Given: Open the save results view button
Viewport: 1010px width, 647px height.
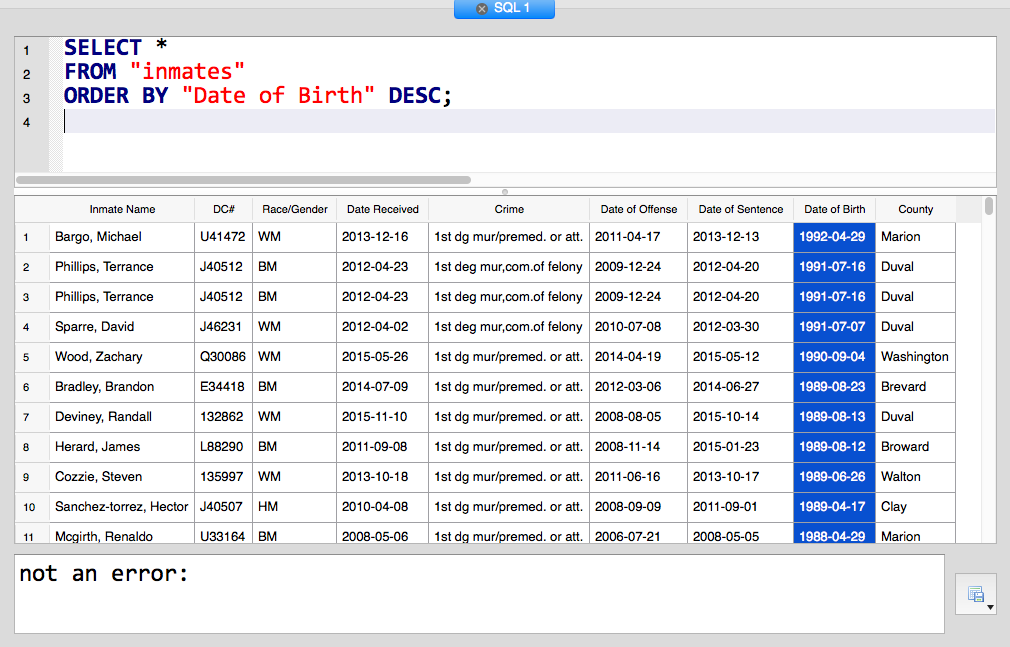Looking at the screenshot, I should point(976,594).
